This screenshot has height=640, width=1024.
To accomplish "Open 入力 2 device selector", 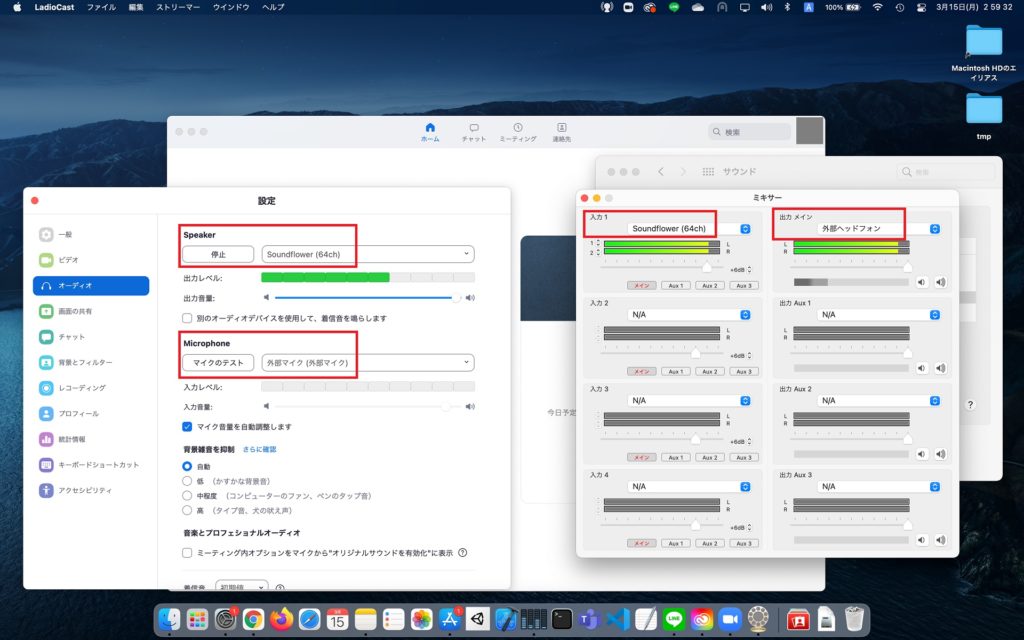I will tap(690, 315).
